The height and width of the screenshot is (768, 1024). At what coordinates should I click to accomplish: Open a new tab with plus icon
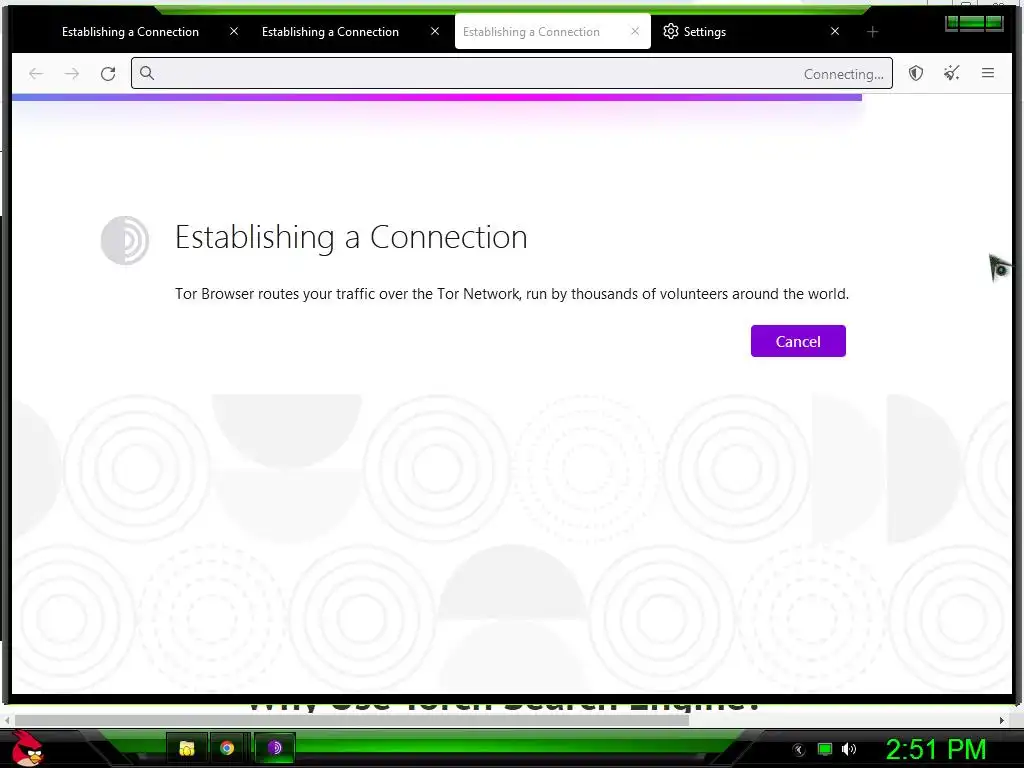872,31
